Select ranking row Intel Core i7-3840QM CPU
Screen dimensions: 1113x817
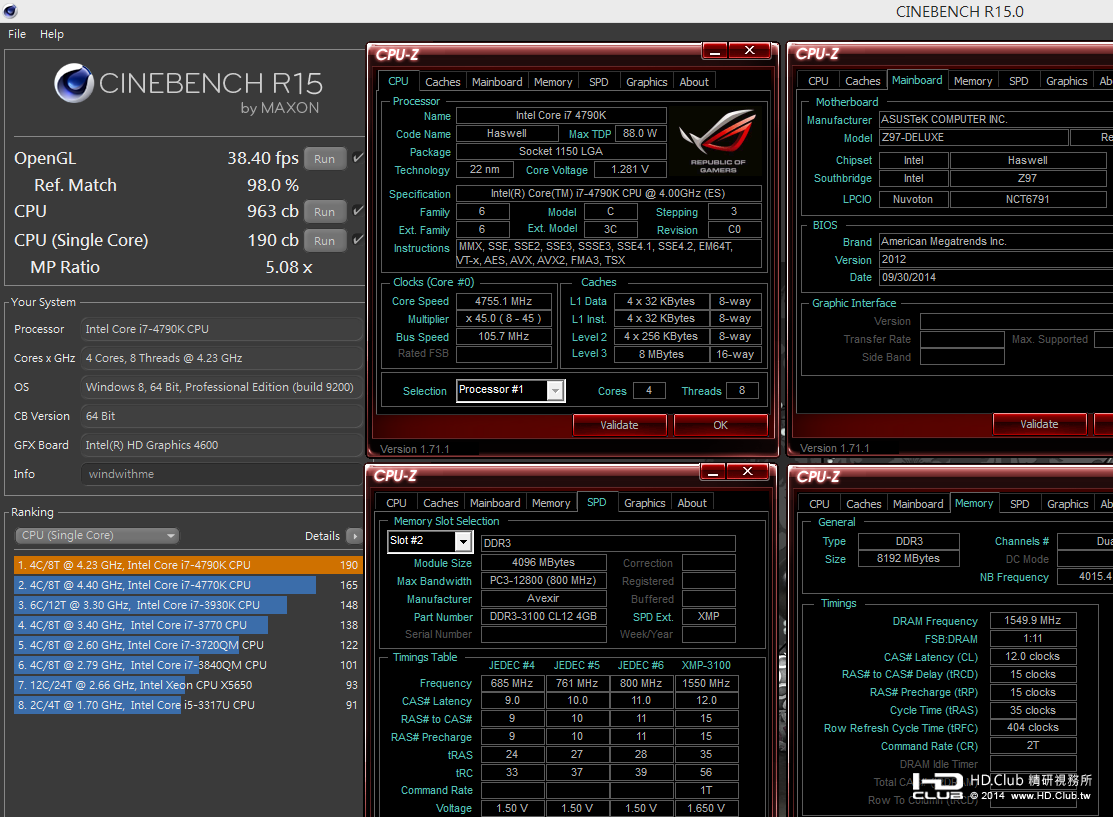tap(188, 665)
